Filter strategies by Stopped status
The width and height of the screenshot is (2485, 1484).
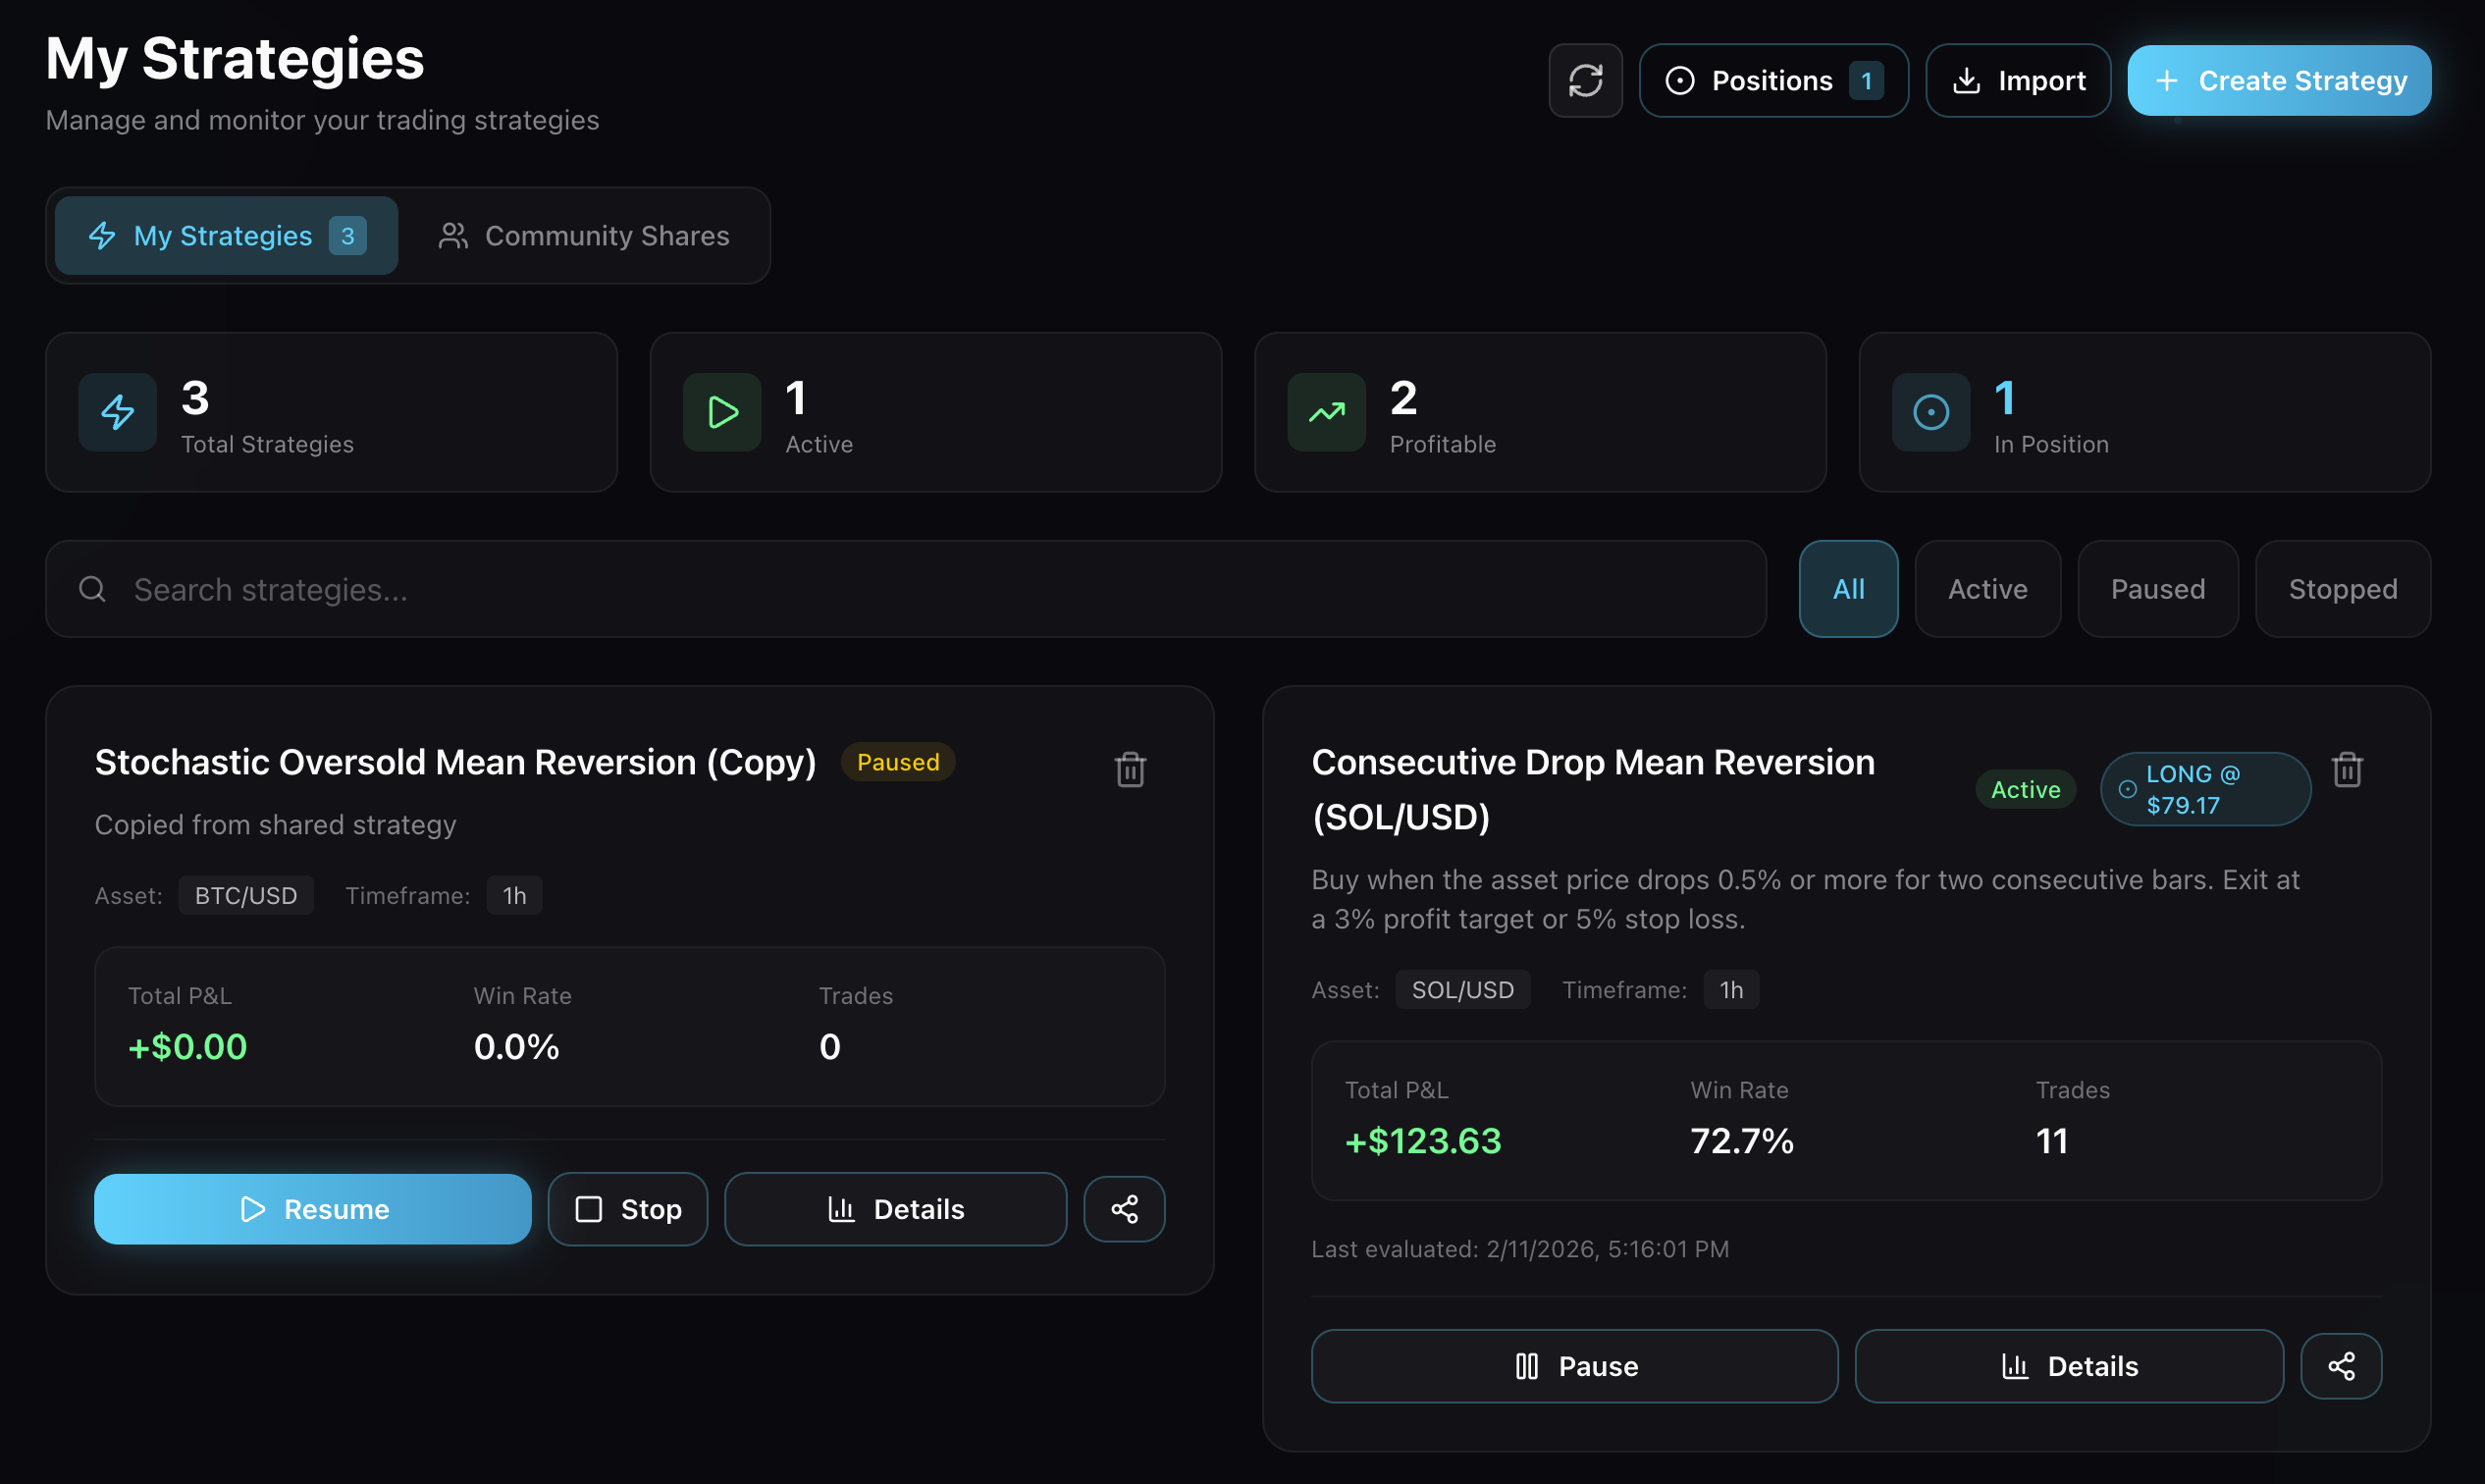(2342, 589)
